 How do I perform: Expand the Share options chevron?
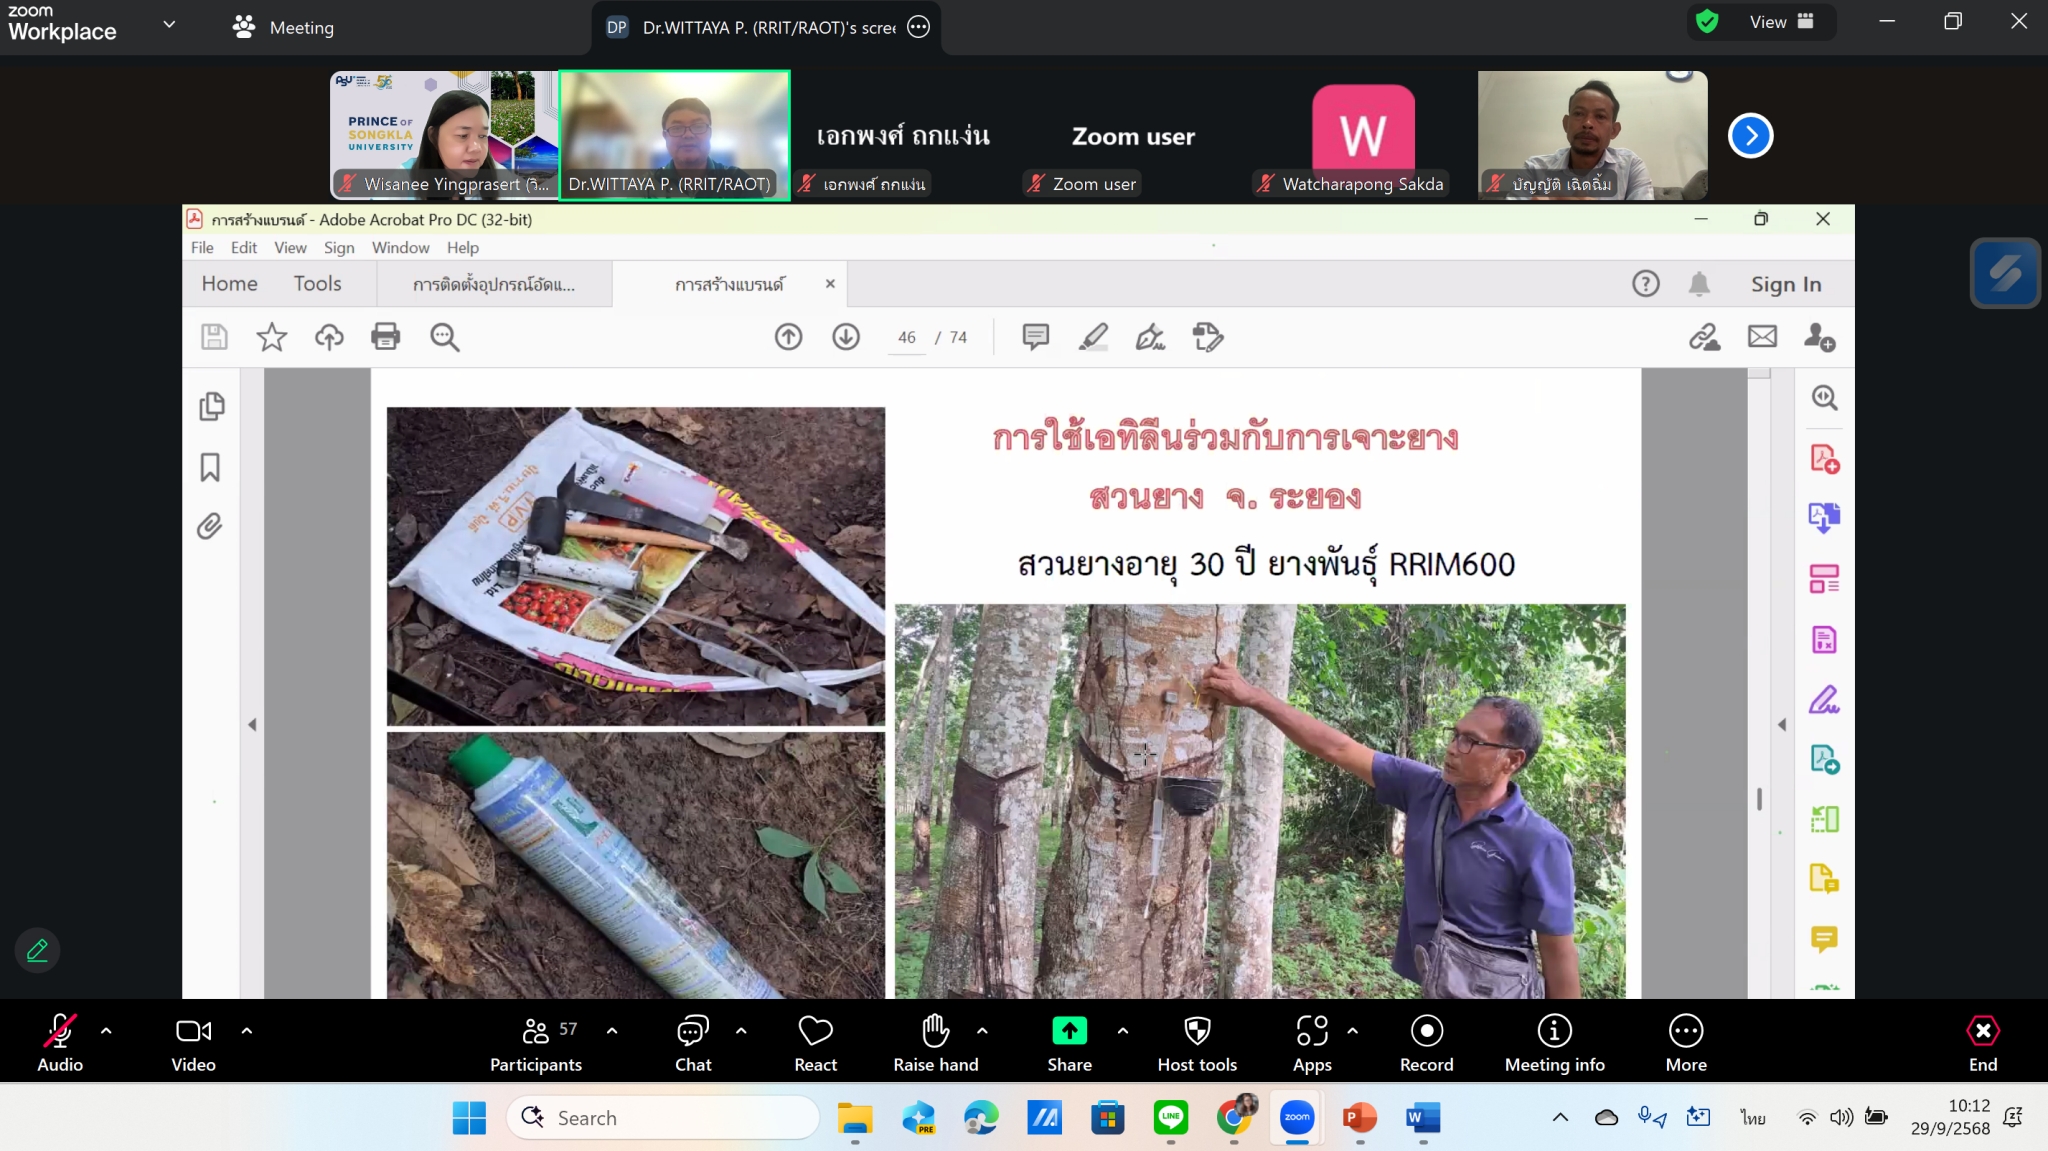1123,1030
